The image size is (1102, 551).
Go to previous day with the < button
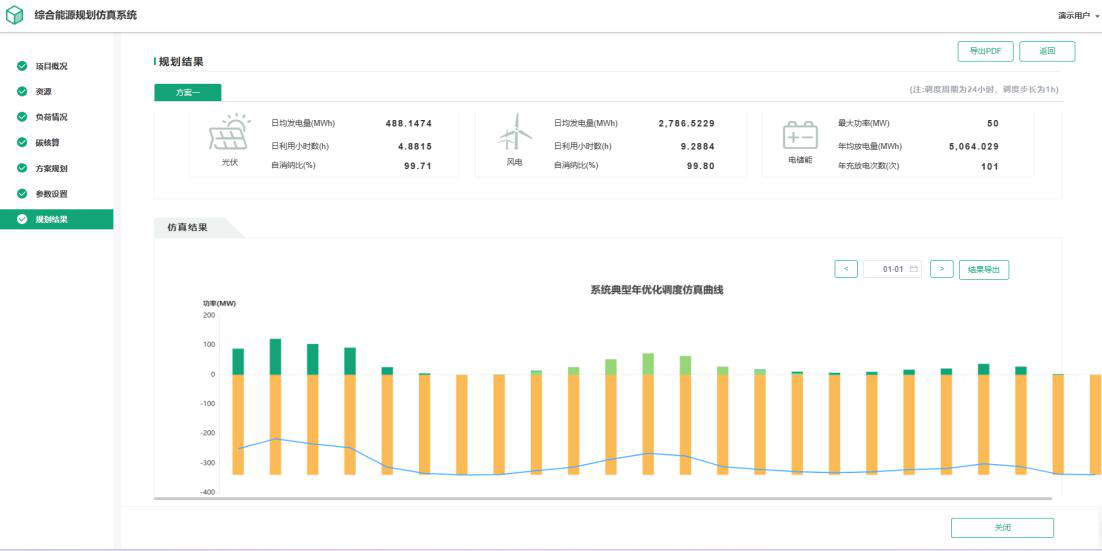point(845,269)
